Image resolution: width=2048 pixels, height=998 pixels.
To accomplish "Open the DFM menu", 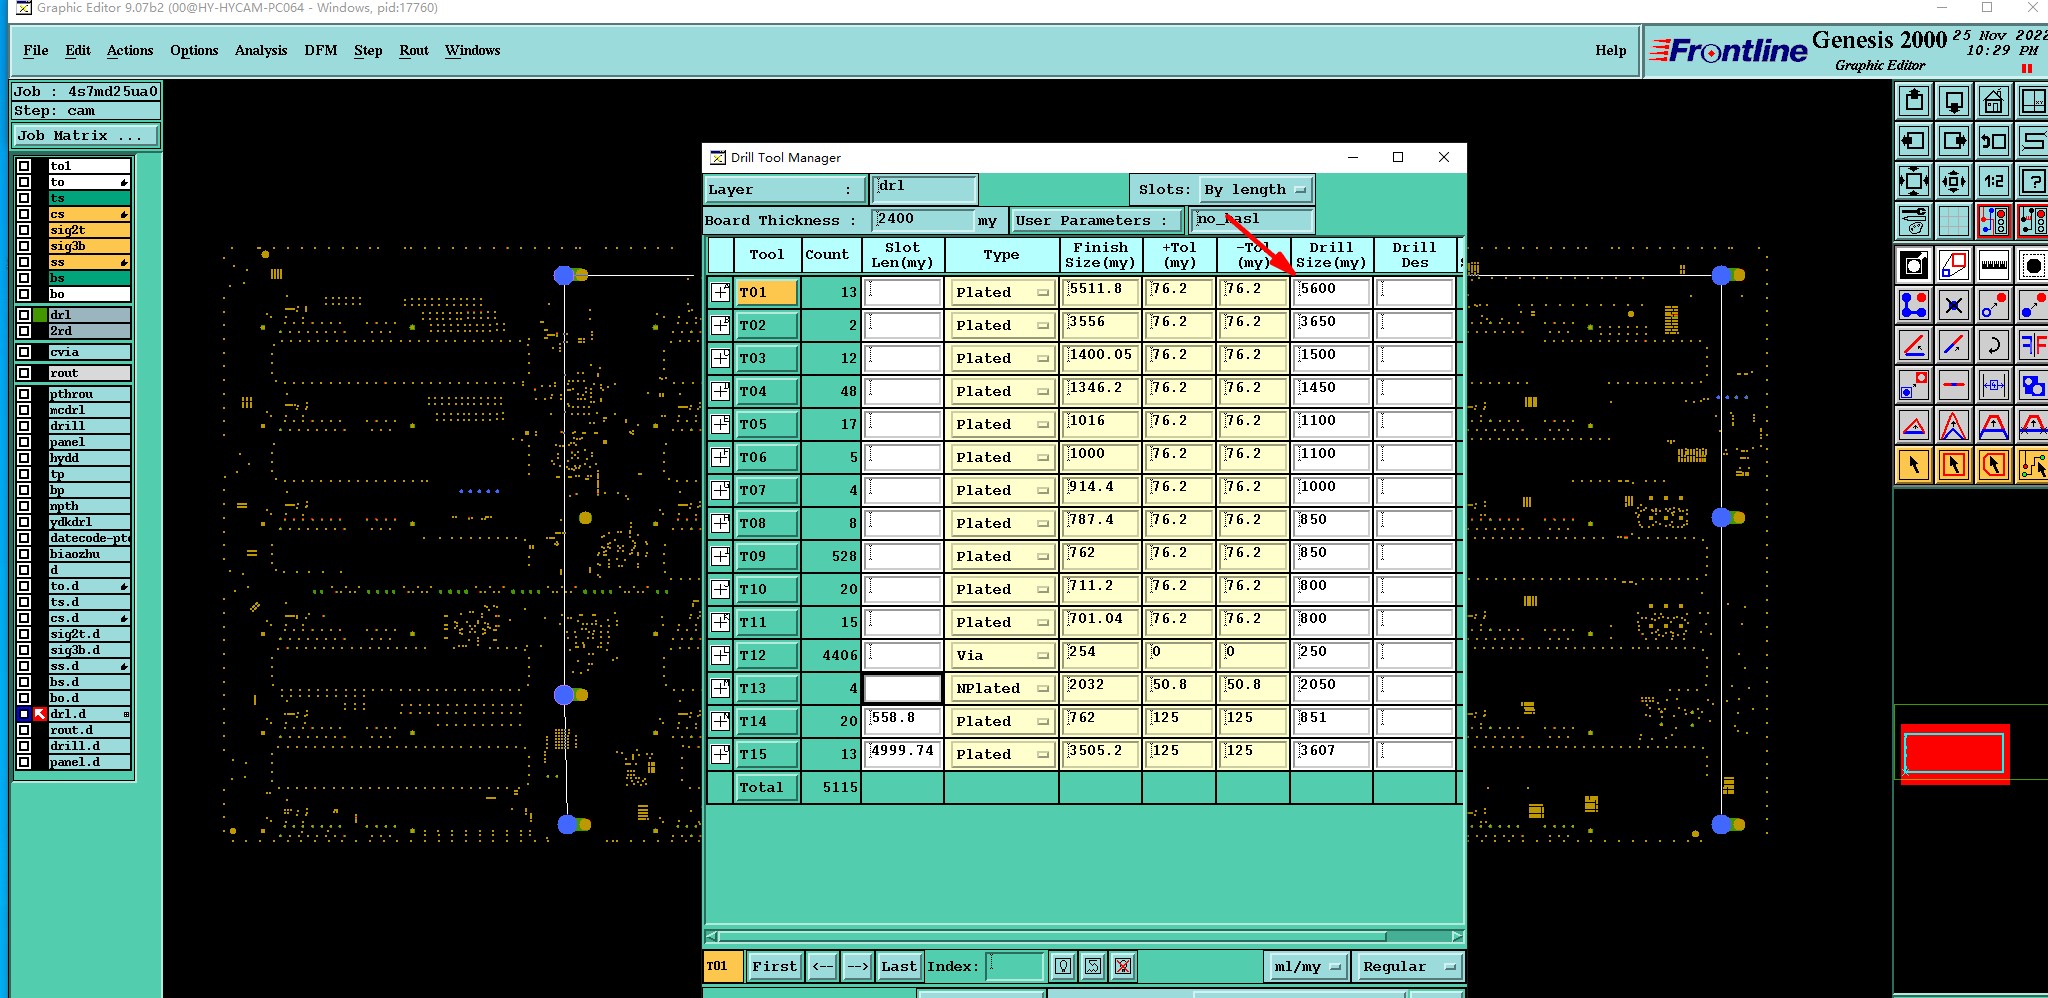I will [321, 50].
